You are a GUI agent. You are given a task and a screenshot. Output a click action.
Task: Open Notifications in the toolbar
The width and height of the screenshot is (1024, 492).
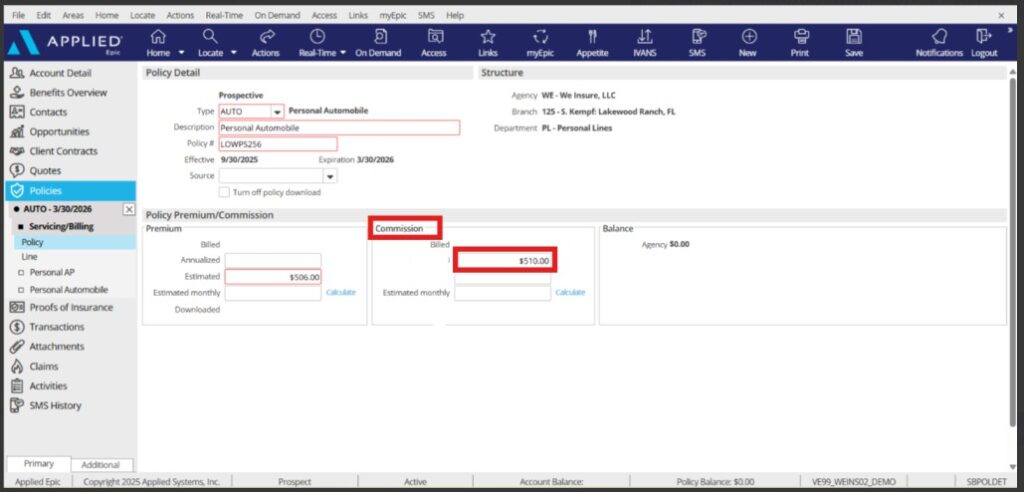[939, 41]
